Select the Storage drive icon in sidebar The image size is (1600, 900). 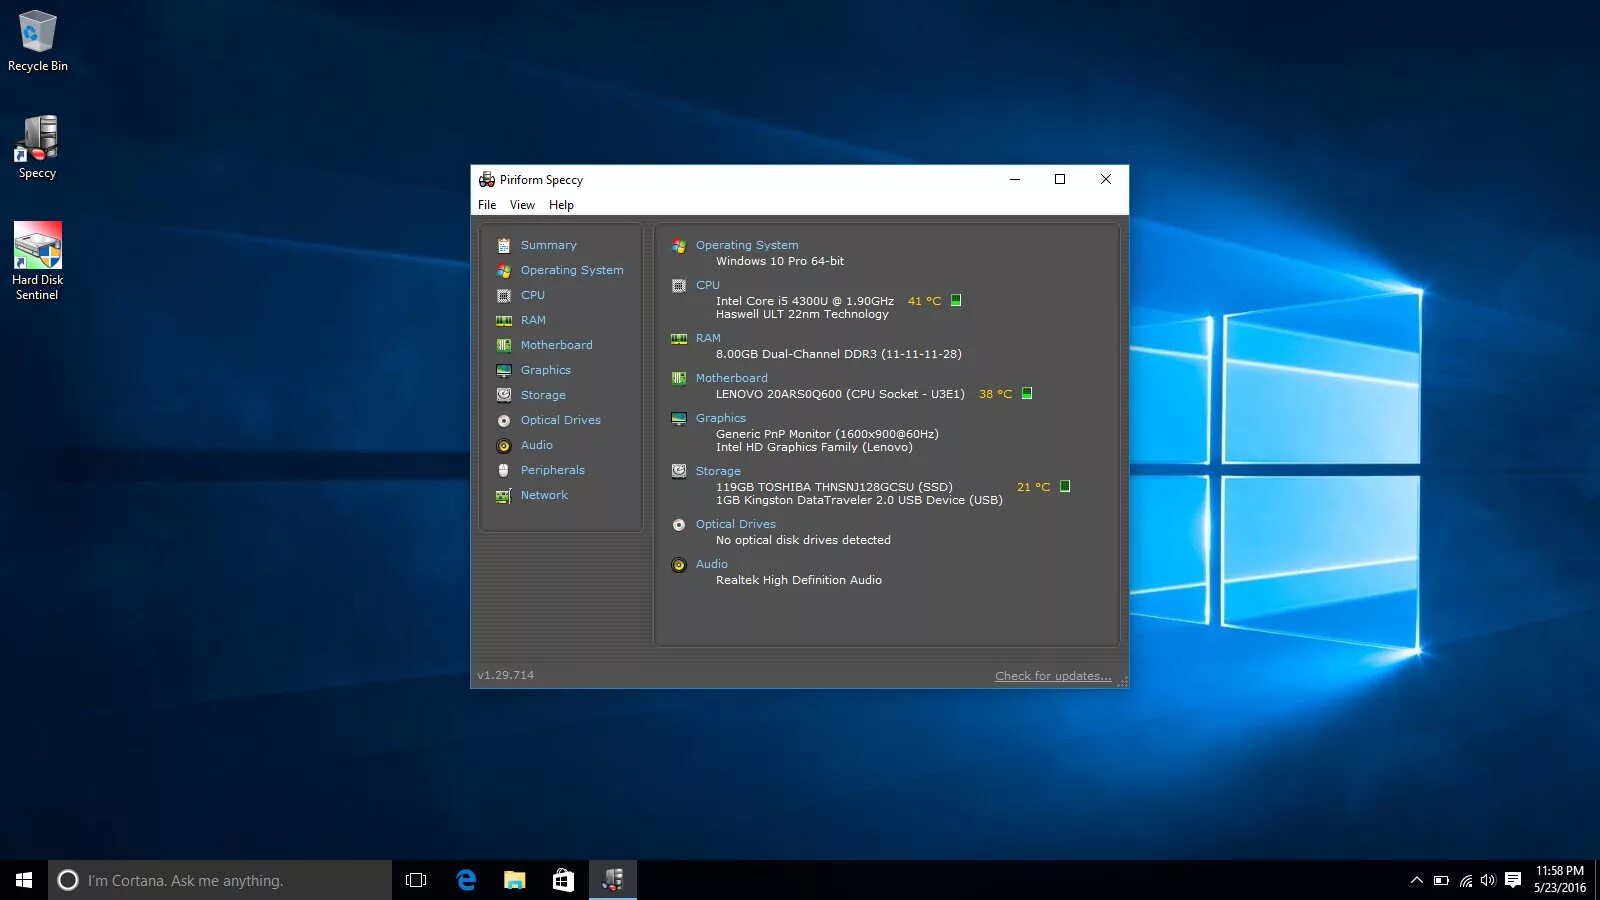pyautogui.click(x=504, y=395)
